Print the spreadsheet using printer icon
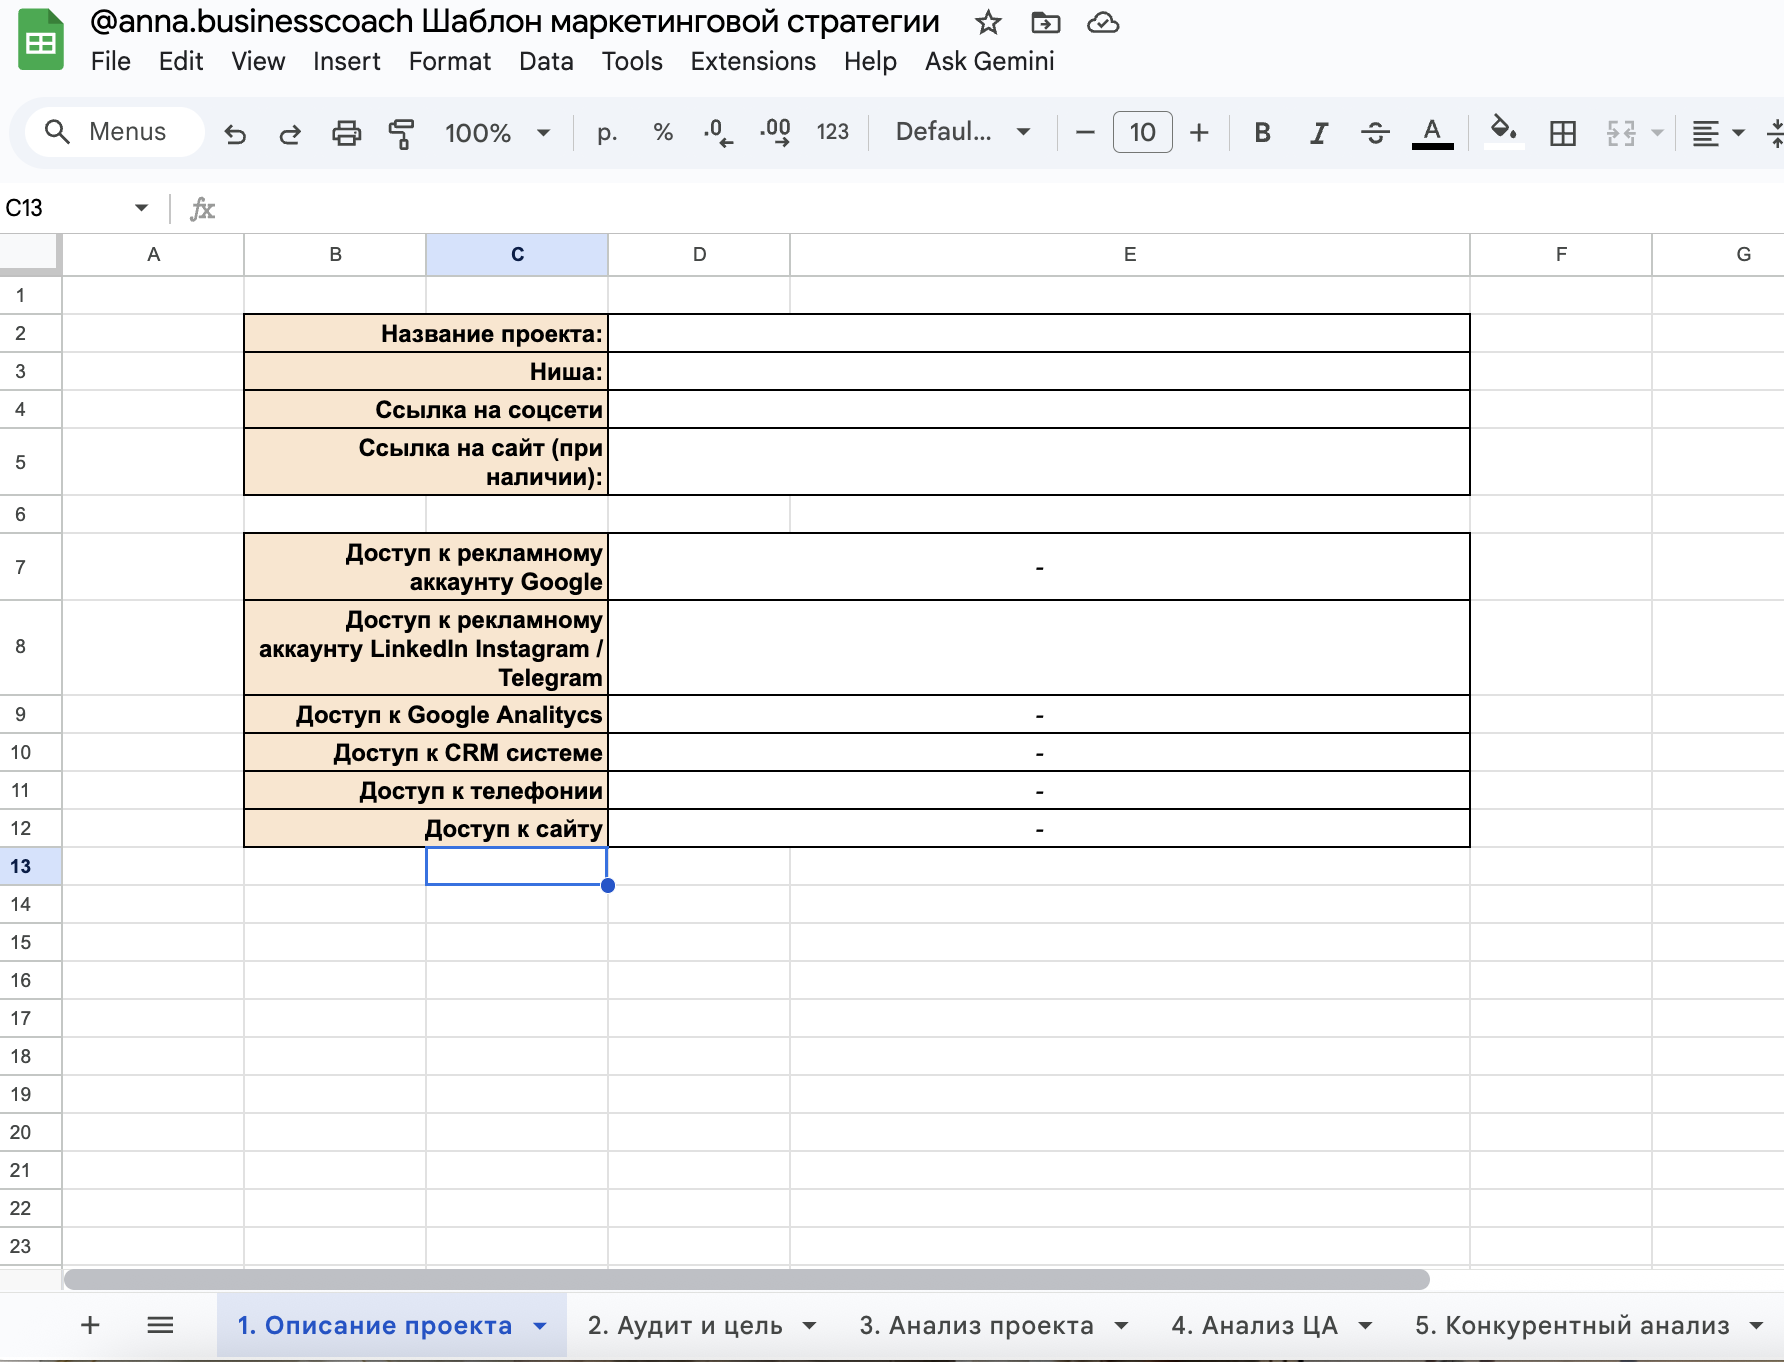Image resolution: width=1784 pixels, height=1362 pixels. point(346,133)
